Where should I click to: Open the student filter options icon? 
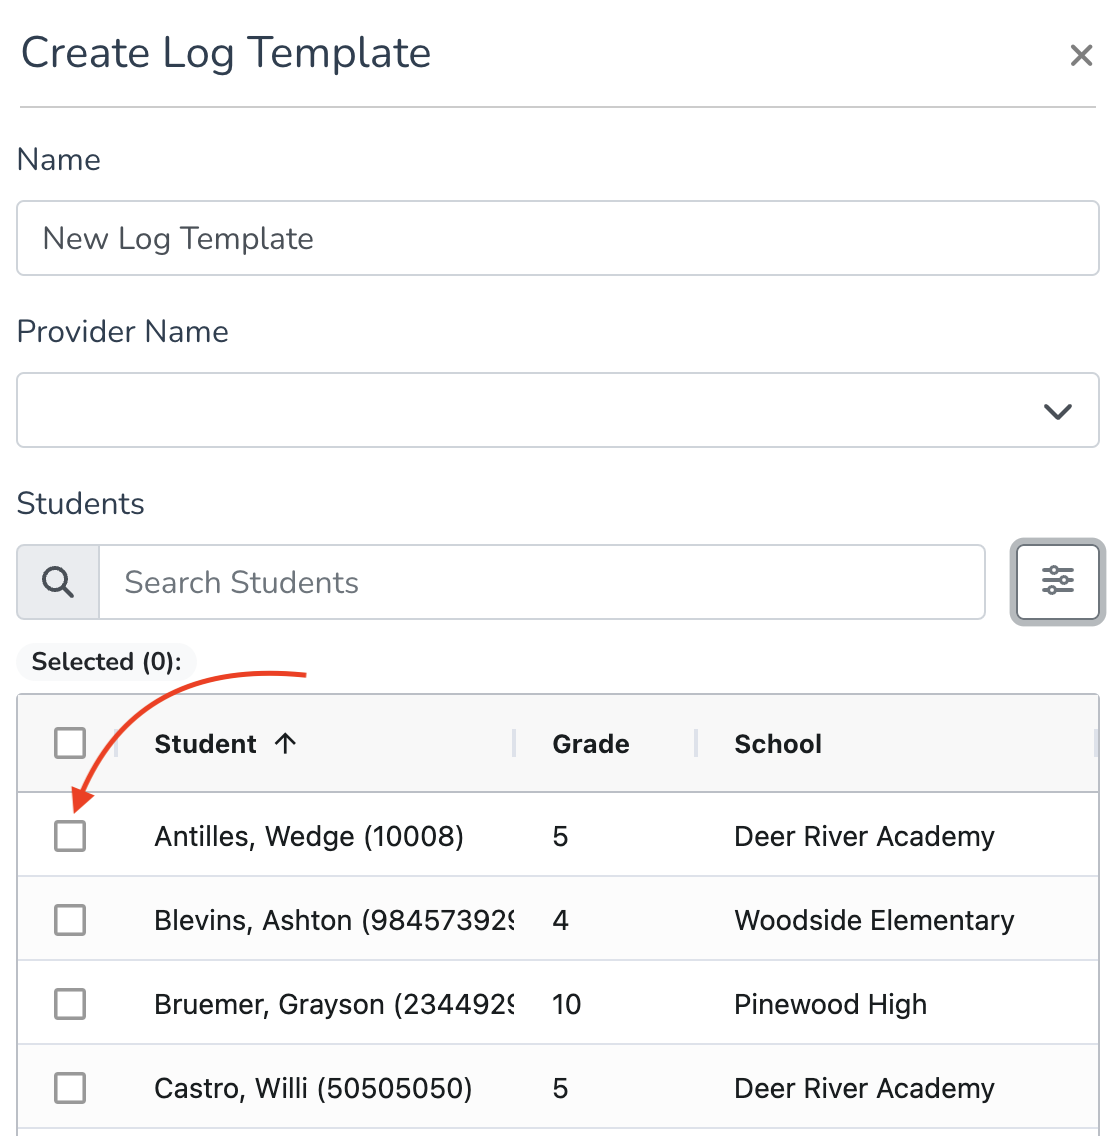tap(1057, 581)
